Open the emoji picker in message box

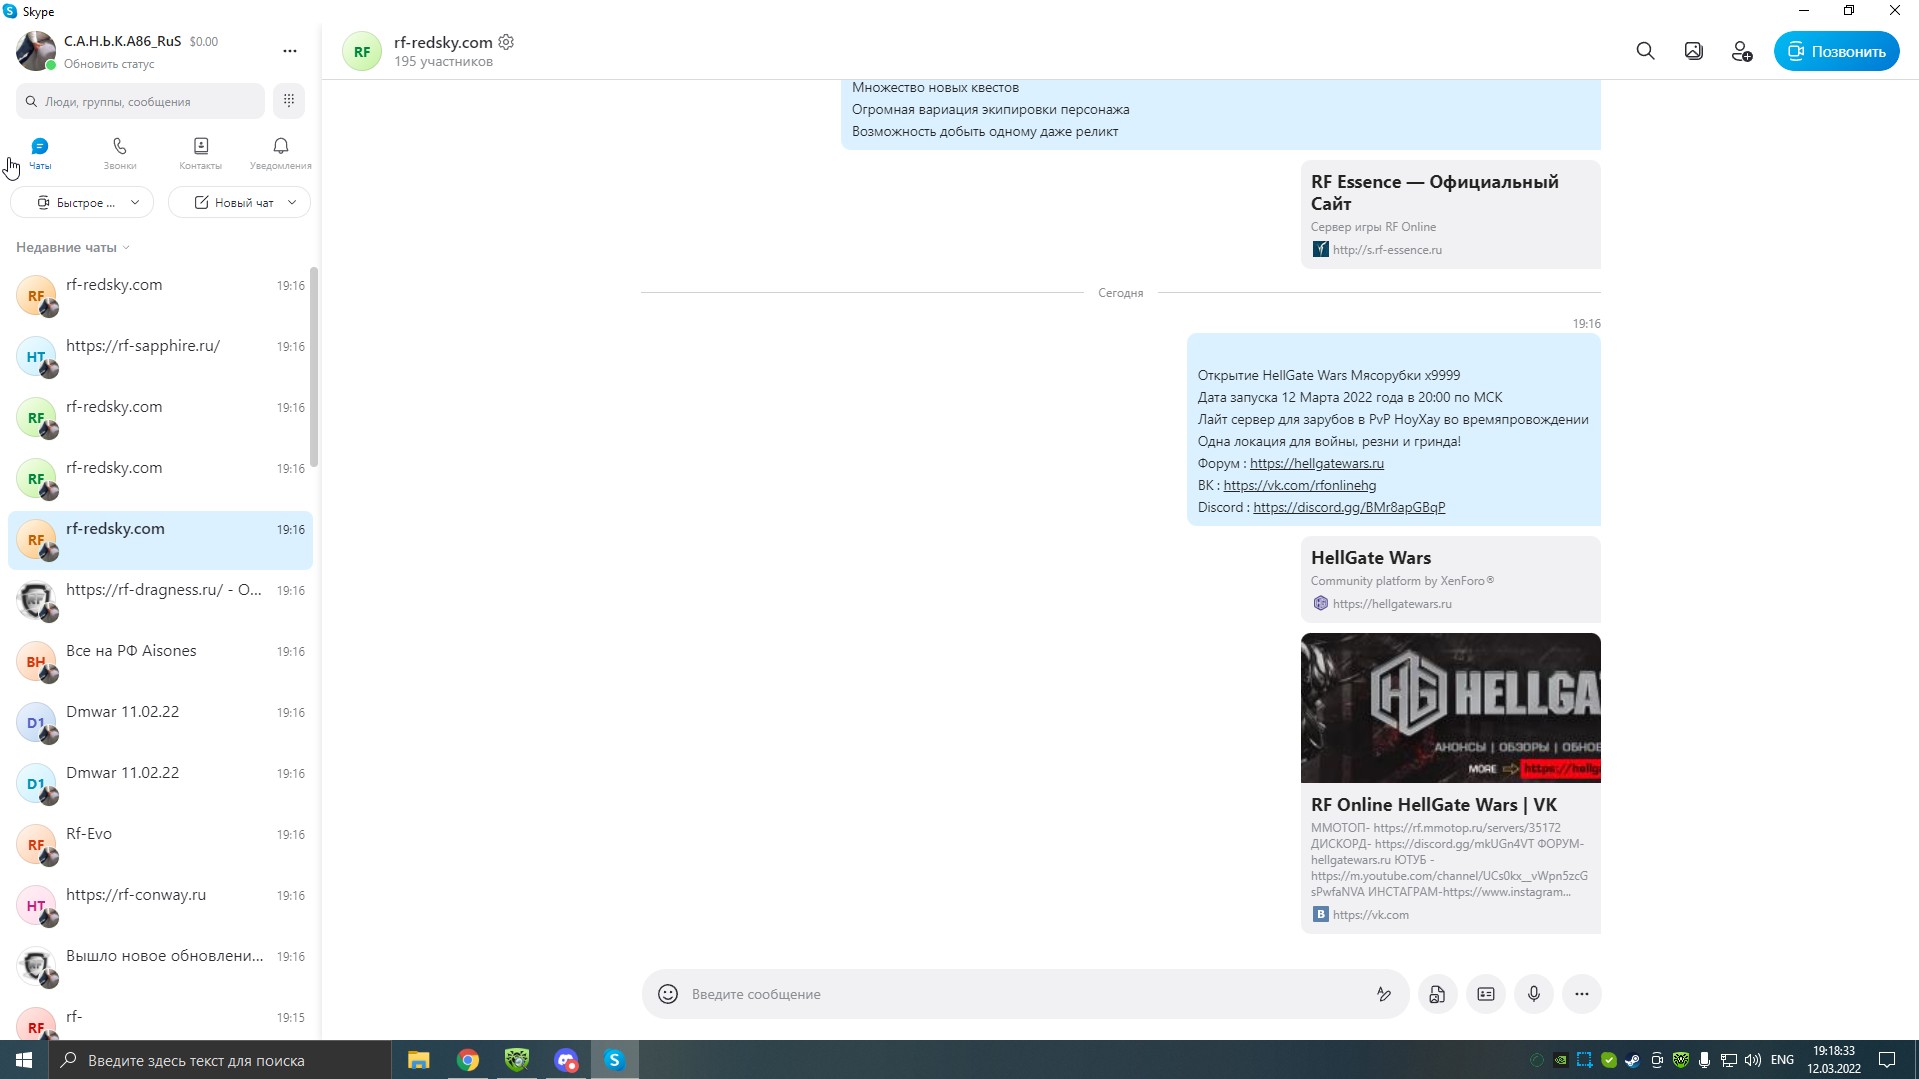(668, 994)
